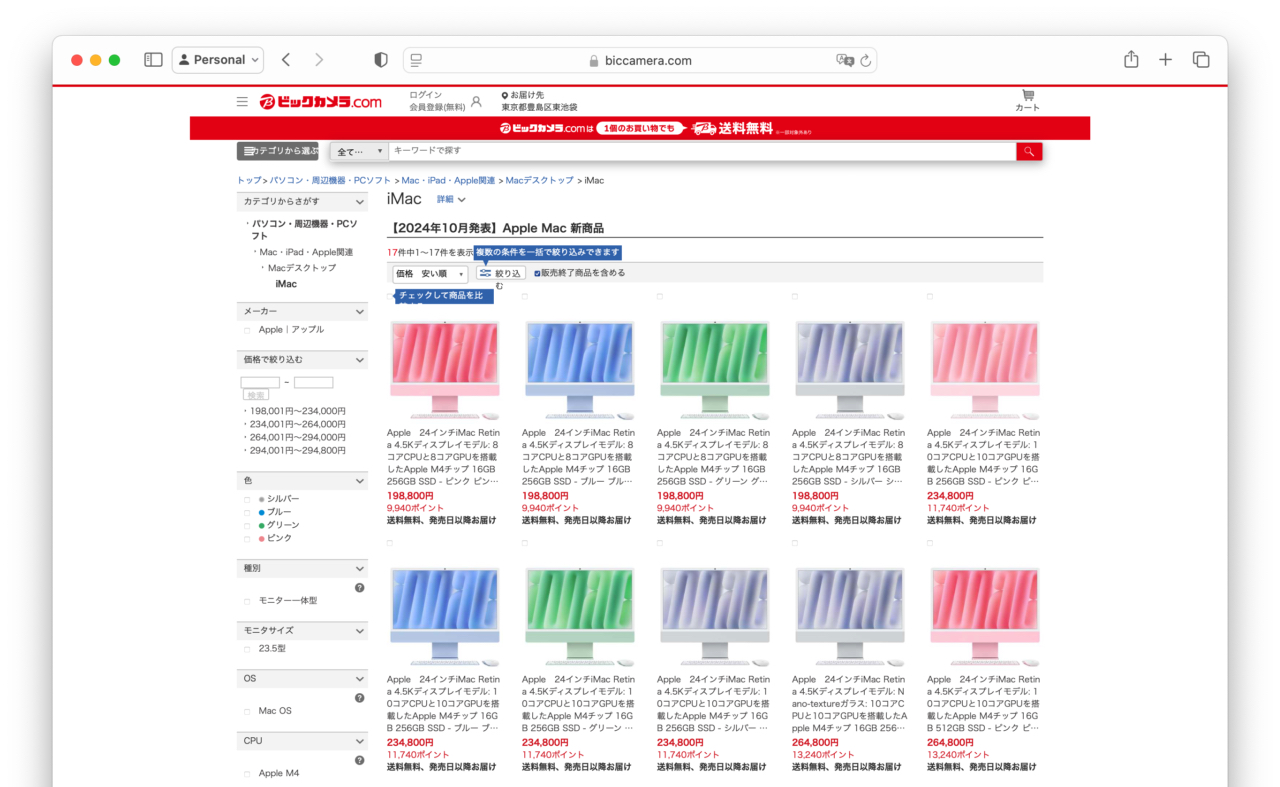
Task: Expand the 詳細 disclosure next to iMac
Action: pos(451,199)
